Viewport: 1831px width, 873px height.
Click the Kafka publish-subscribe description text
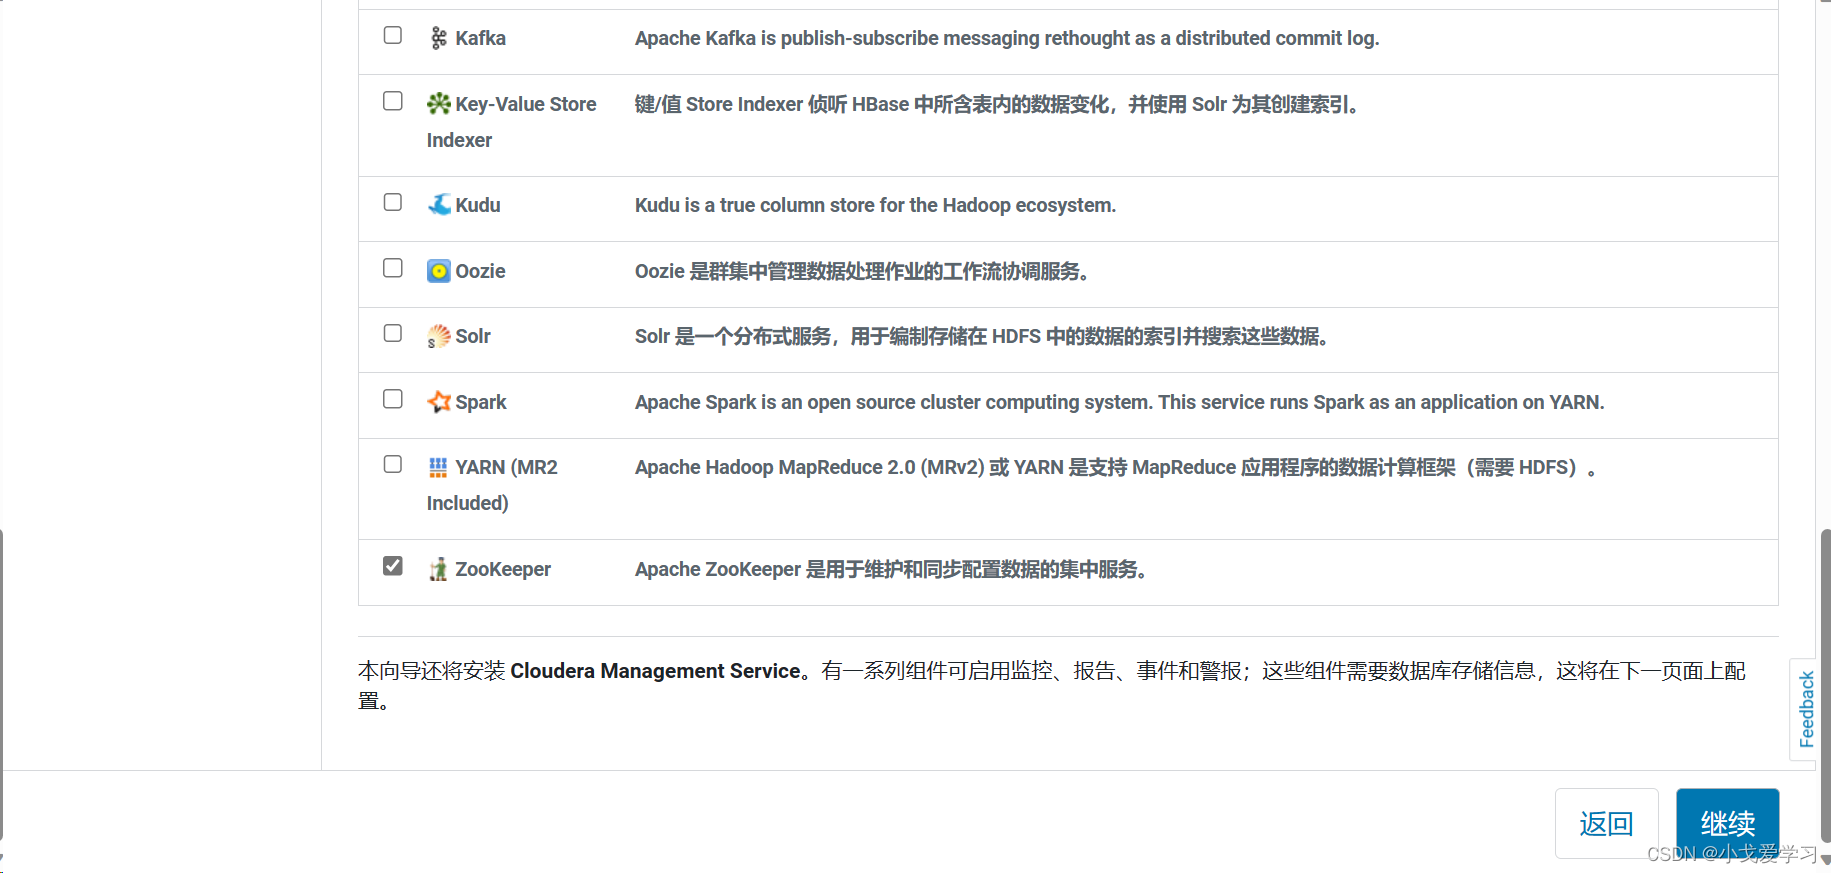(x=1007, y=38)
